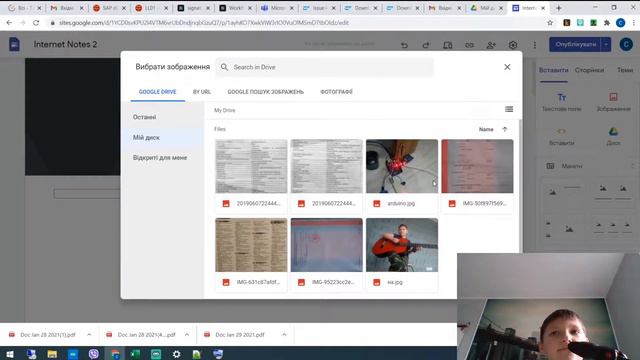Go back in the browser

pyautogui.click(x=9, y=23)
